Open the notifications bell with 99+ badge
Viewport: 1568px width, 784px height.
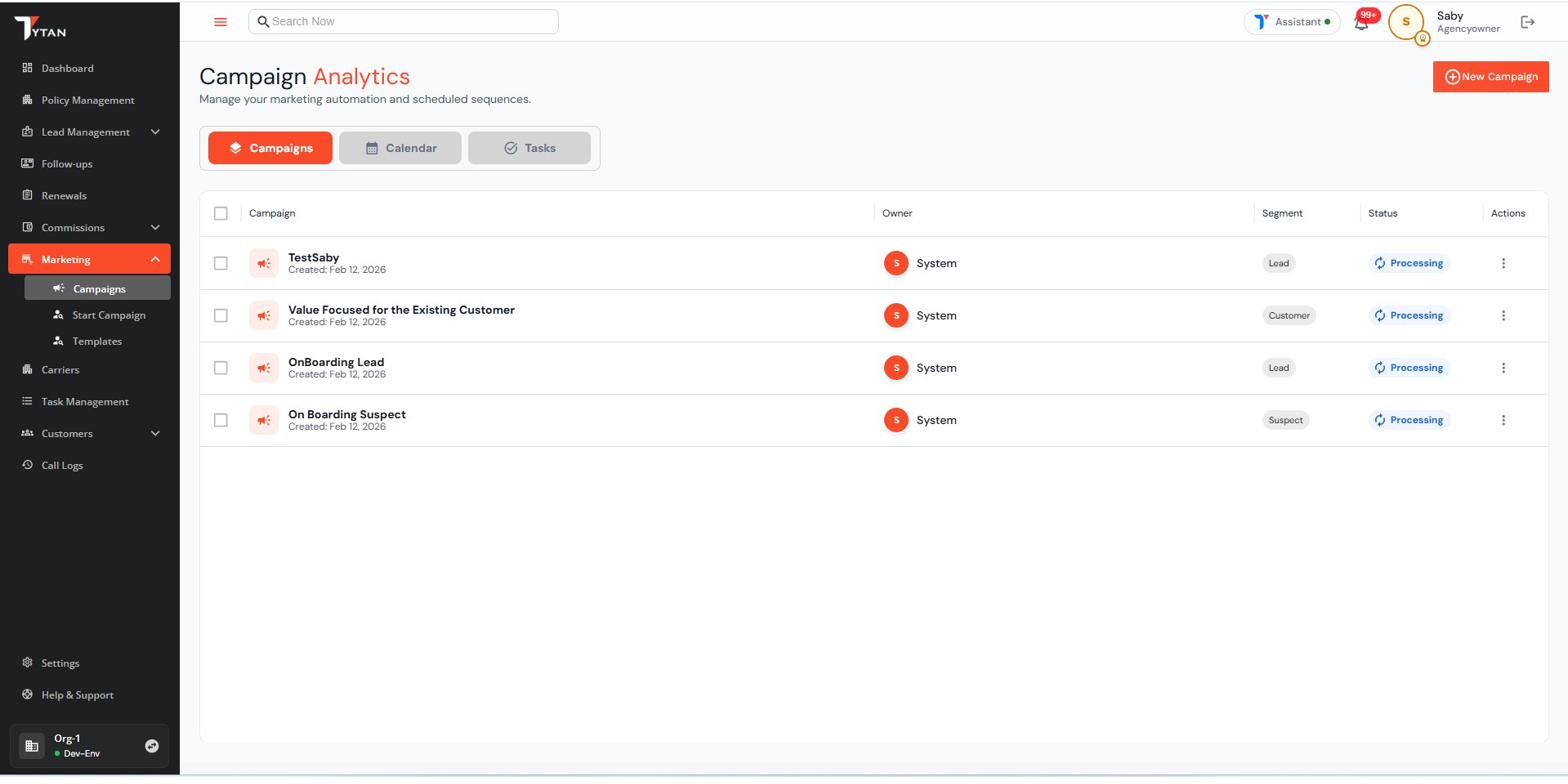click(1363, 21)
